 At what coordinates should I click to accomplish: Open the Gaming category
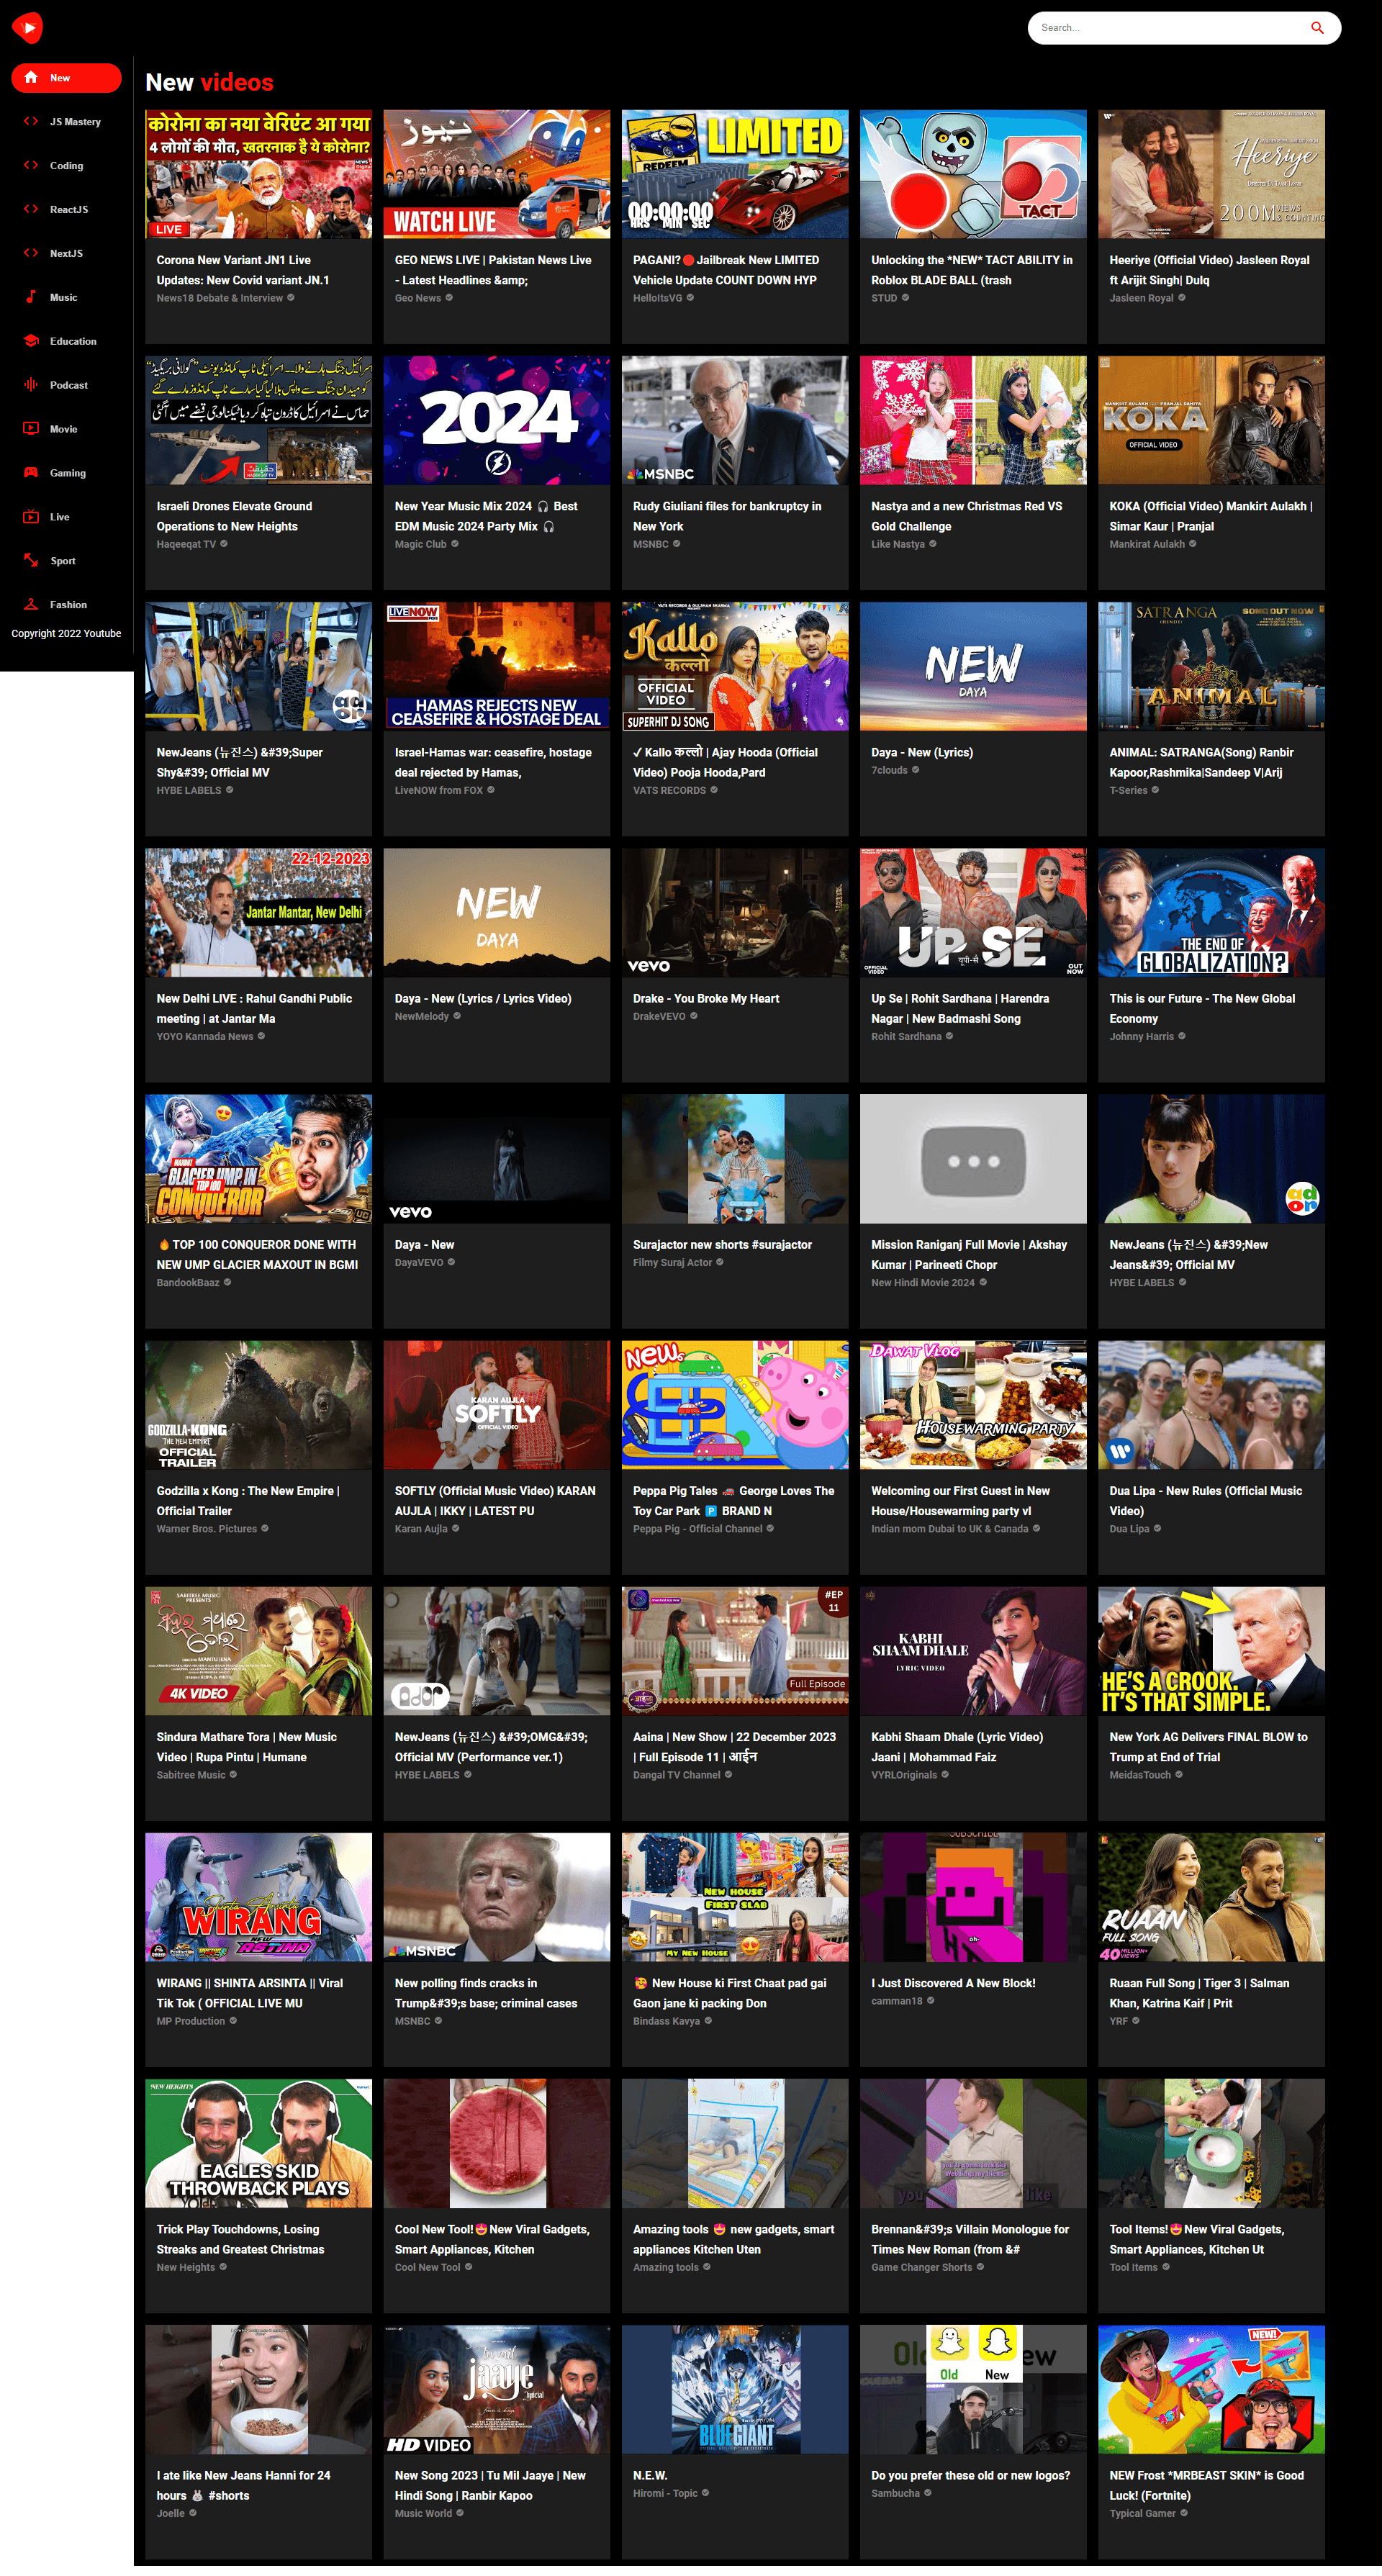[66, 473]
